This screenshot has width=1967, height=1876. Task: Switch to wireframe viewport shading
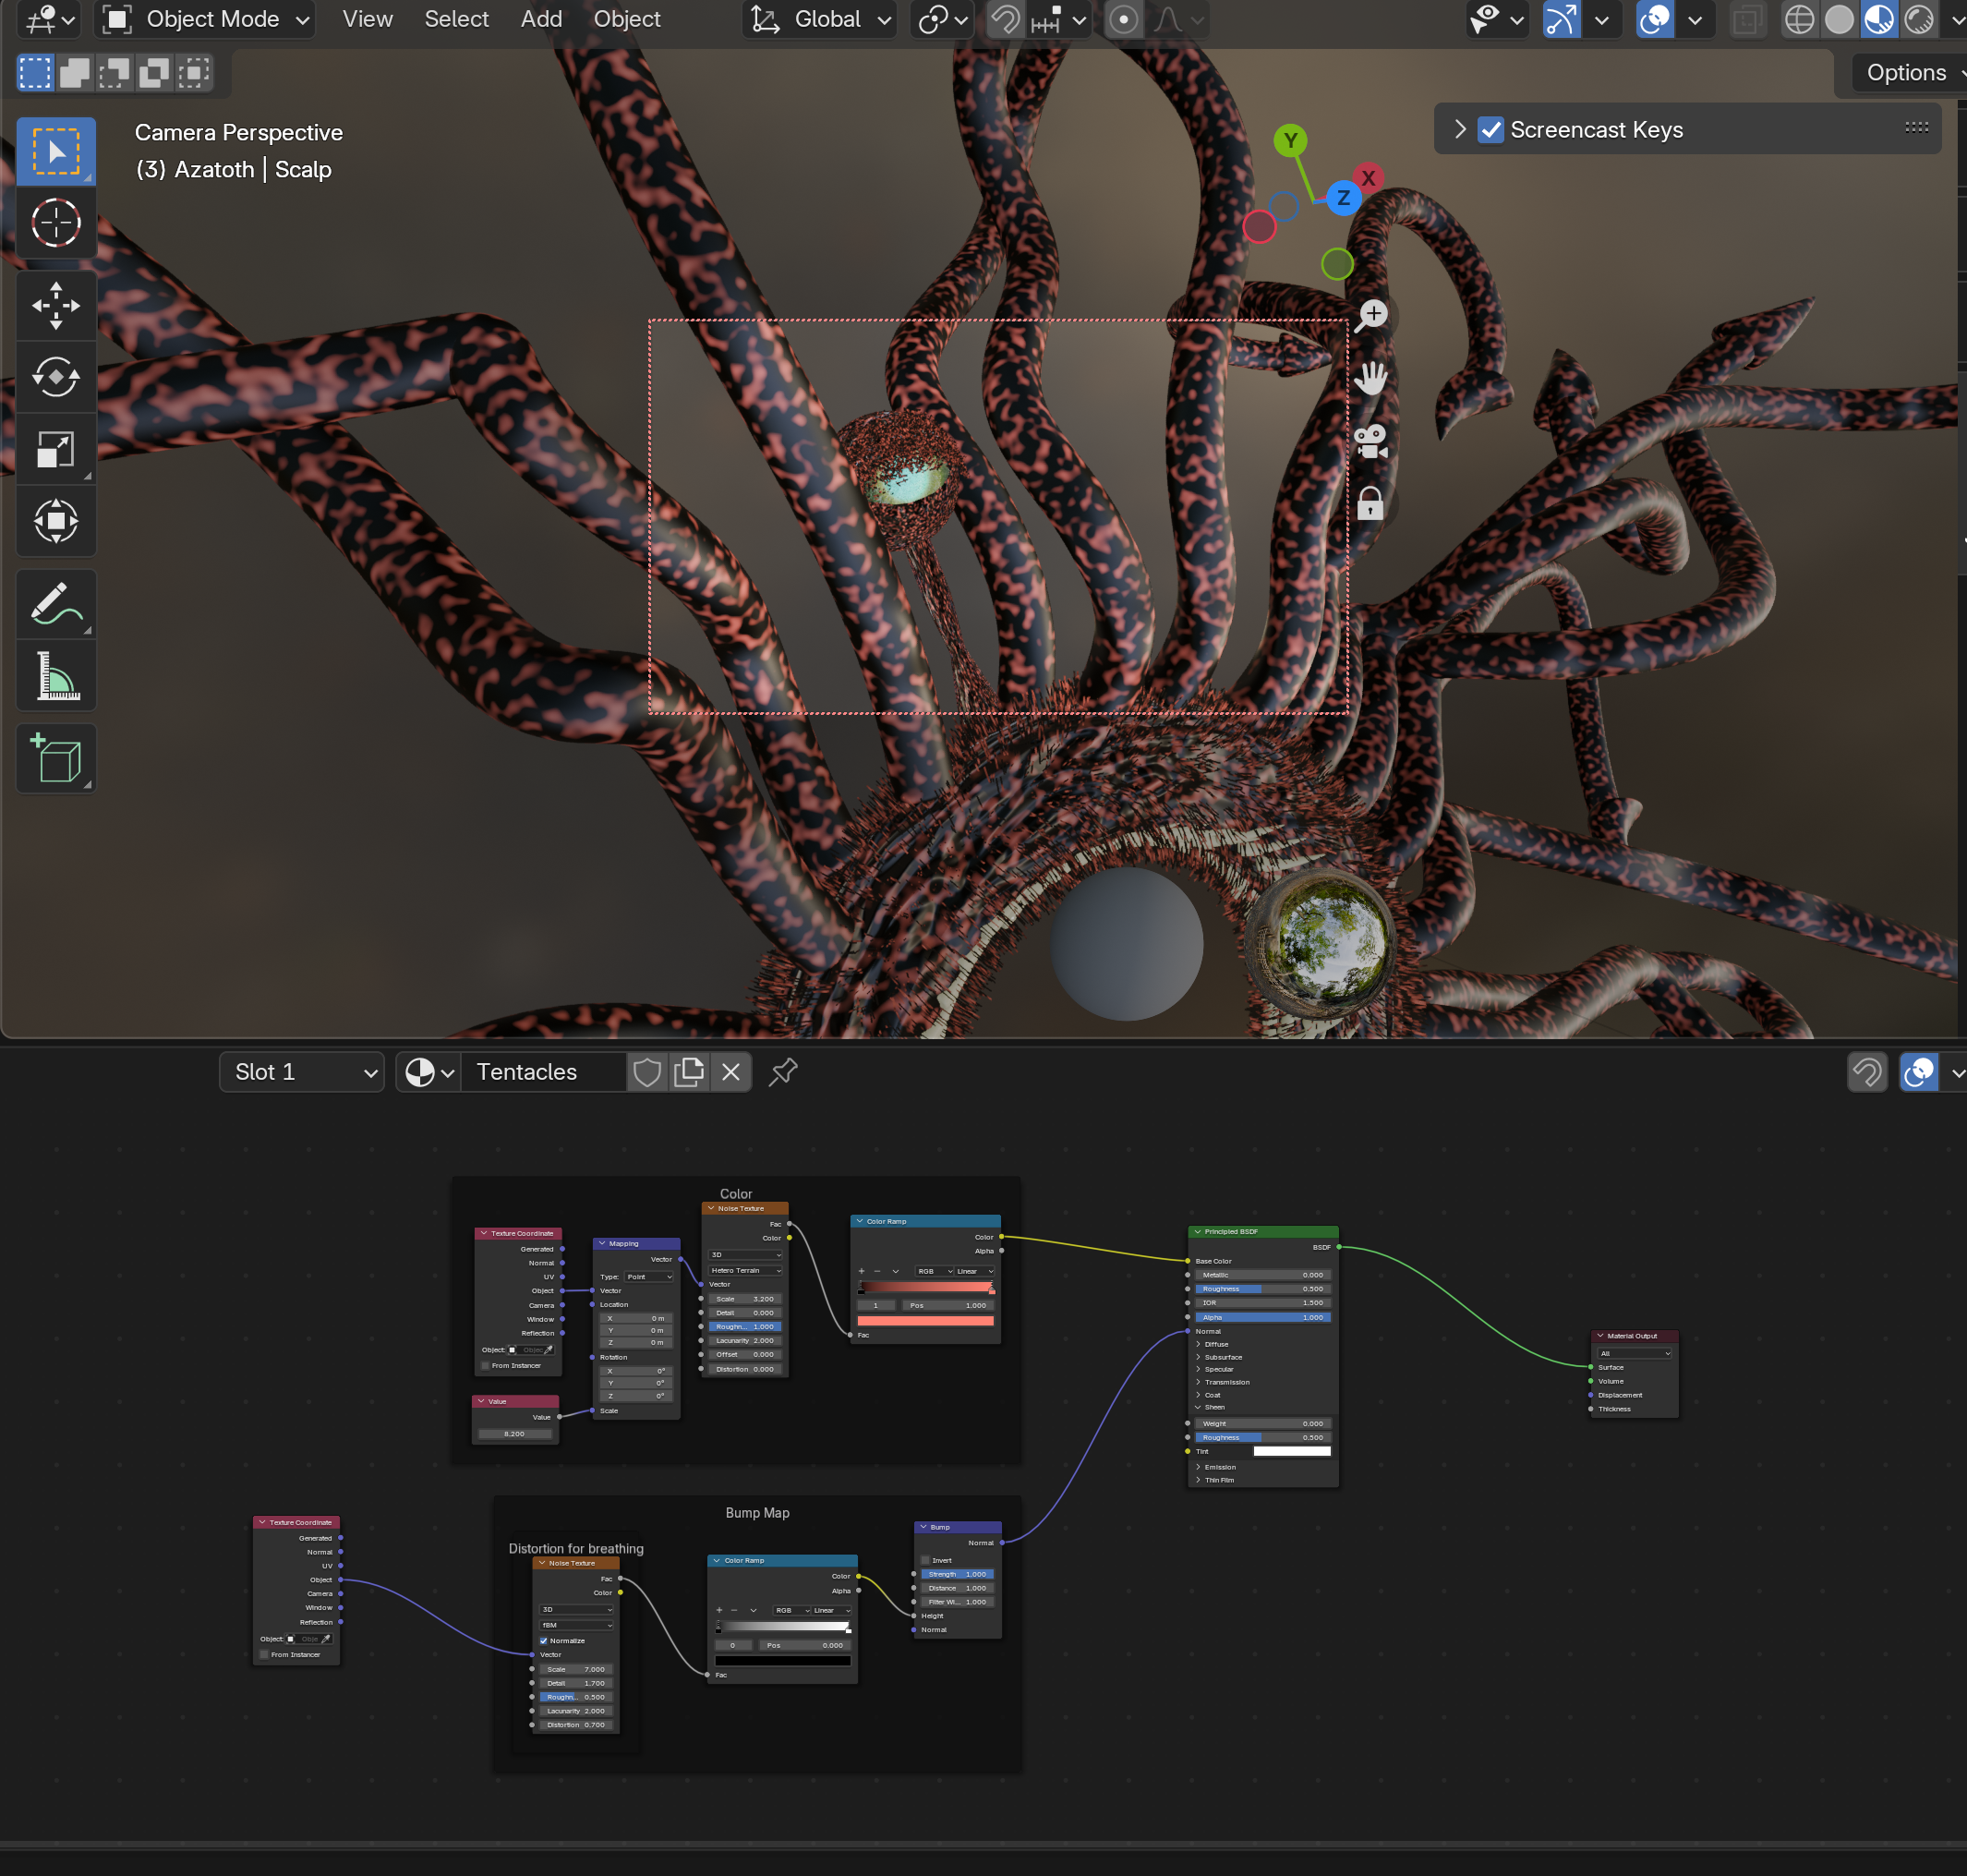pos(1799,19)
